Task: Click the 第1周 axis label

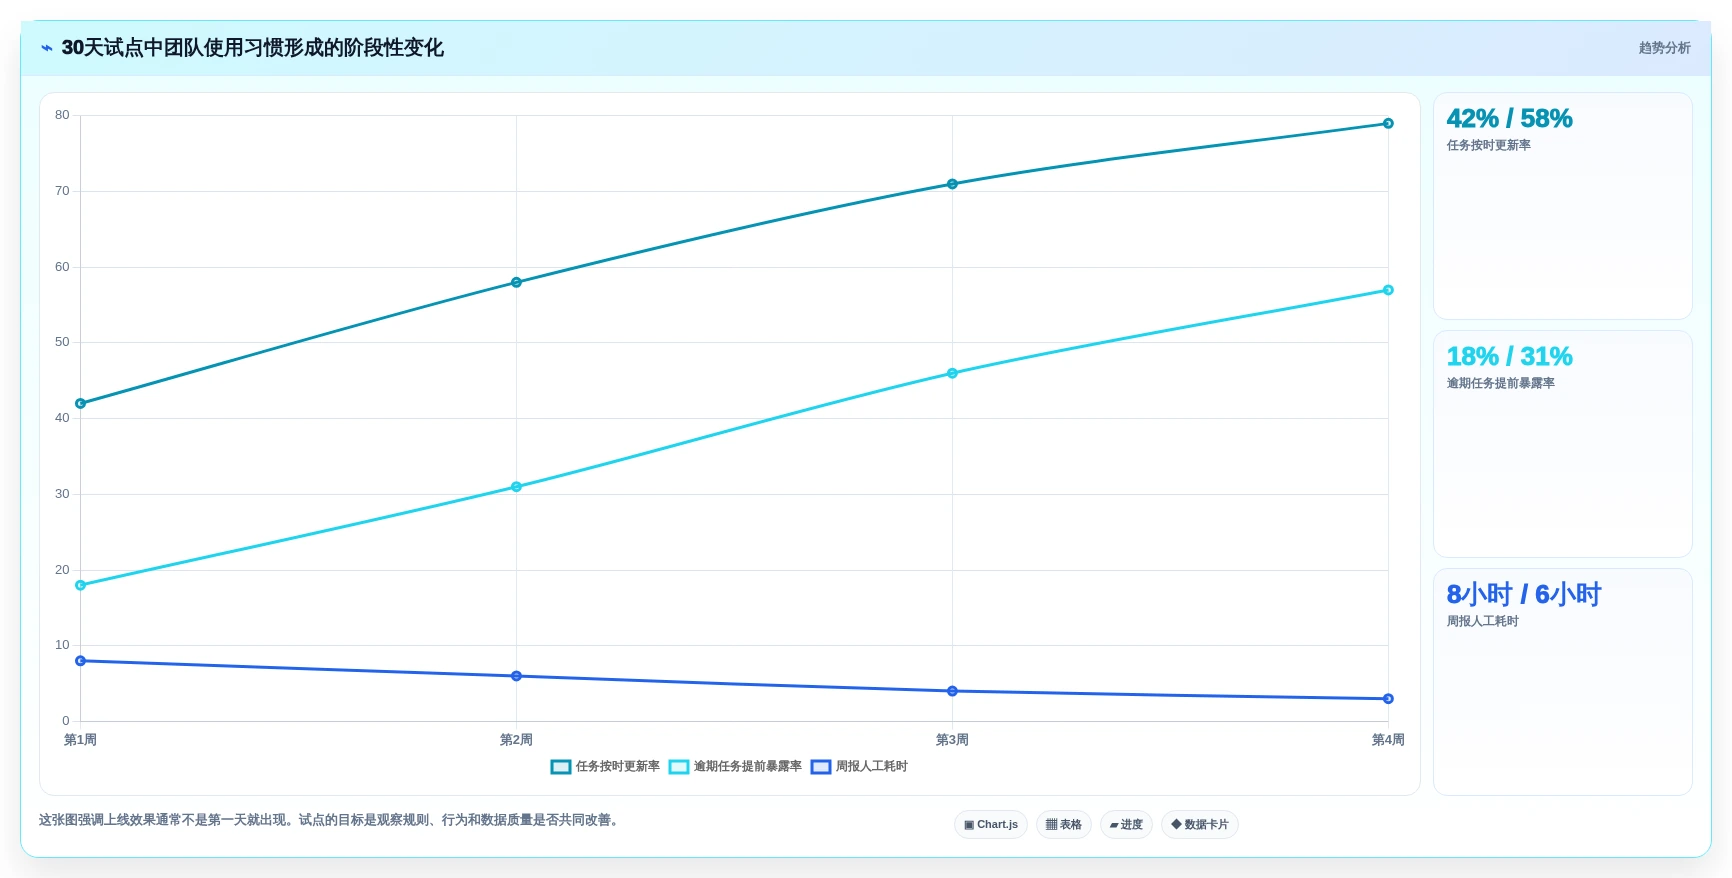Action: [80, 740]
